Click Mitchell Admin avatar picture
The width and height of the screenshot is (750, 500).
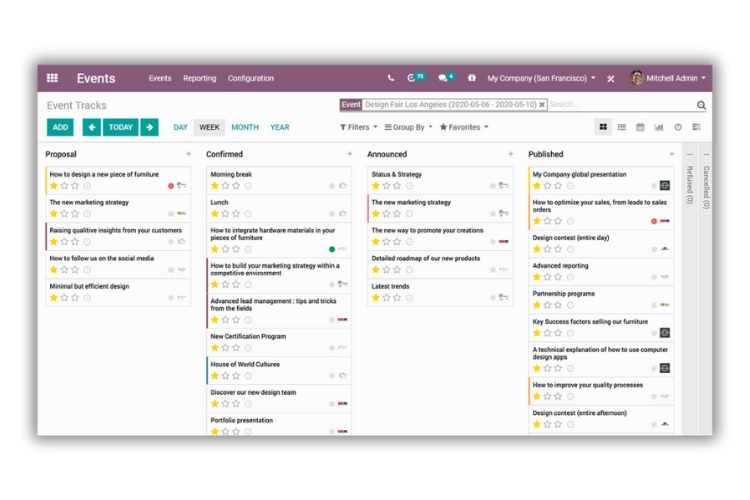coord(637,78)
